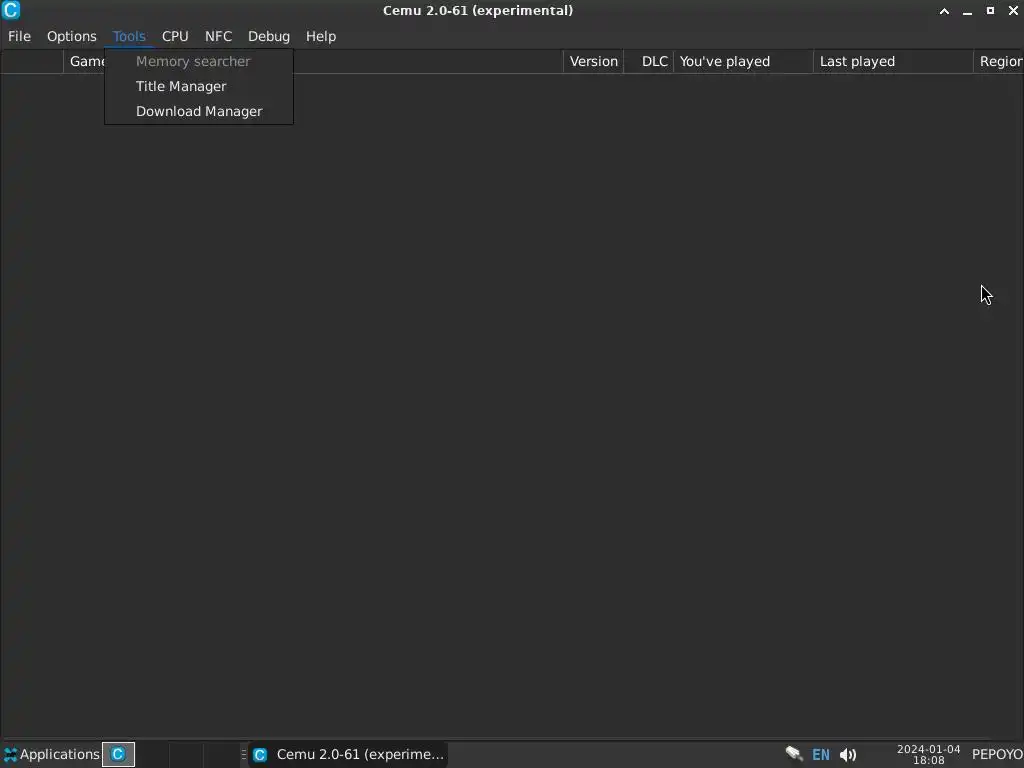The width and height of the screenshot is (1024, 768).
Task: Click the PEPOYO user label
Action: click(997, 754)
